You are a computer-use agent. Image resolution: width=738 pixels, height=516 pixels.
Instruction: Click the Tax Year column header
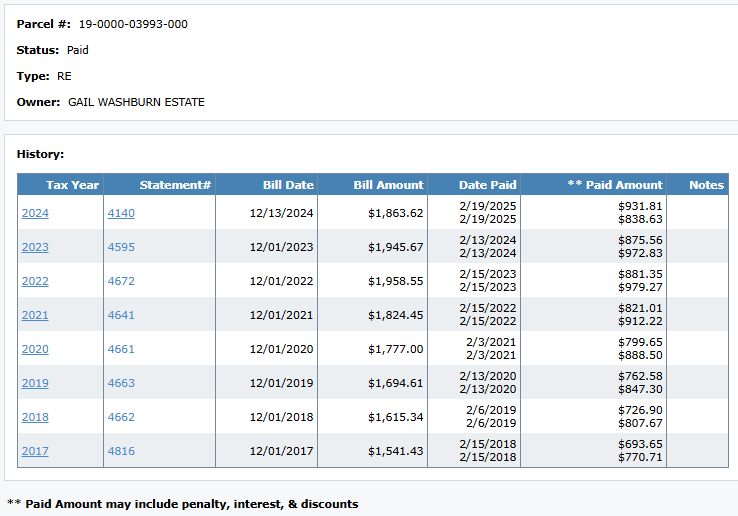tap(72, 185)
